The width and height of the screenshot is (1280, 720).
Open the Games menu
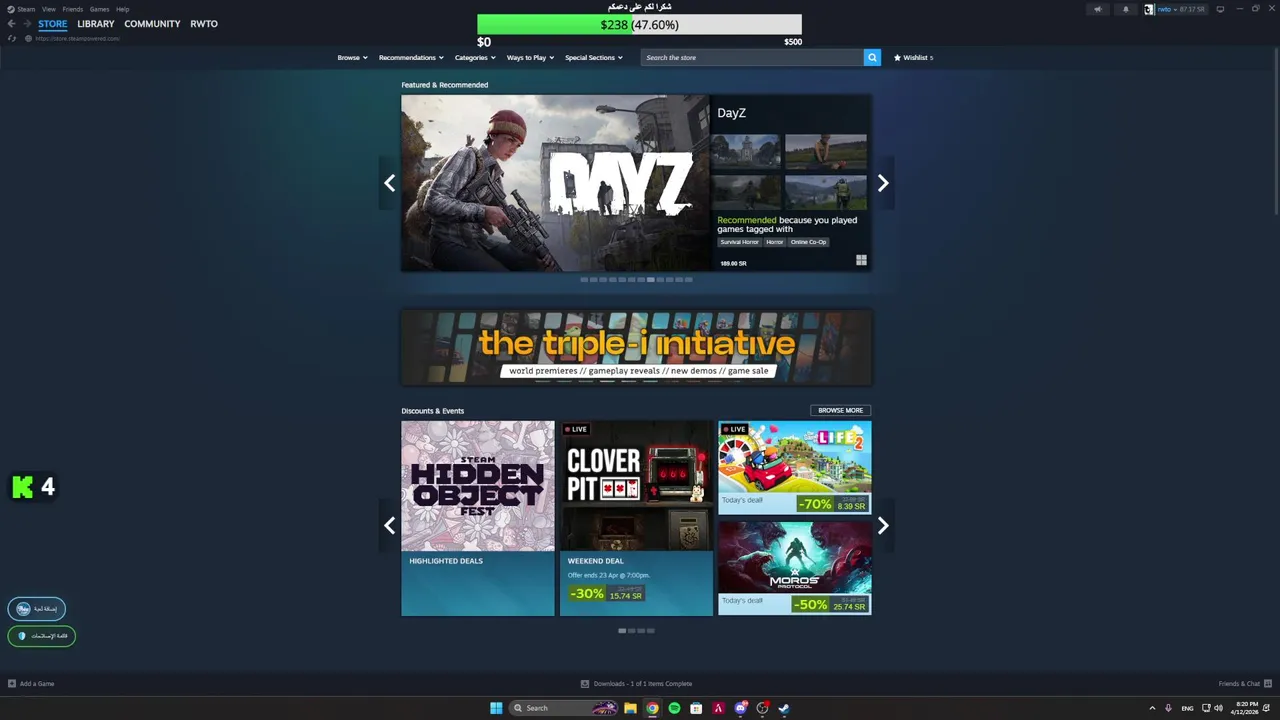(x=99, y=9)
